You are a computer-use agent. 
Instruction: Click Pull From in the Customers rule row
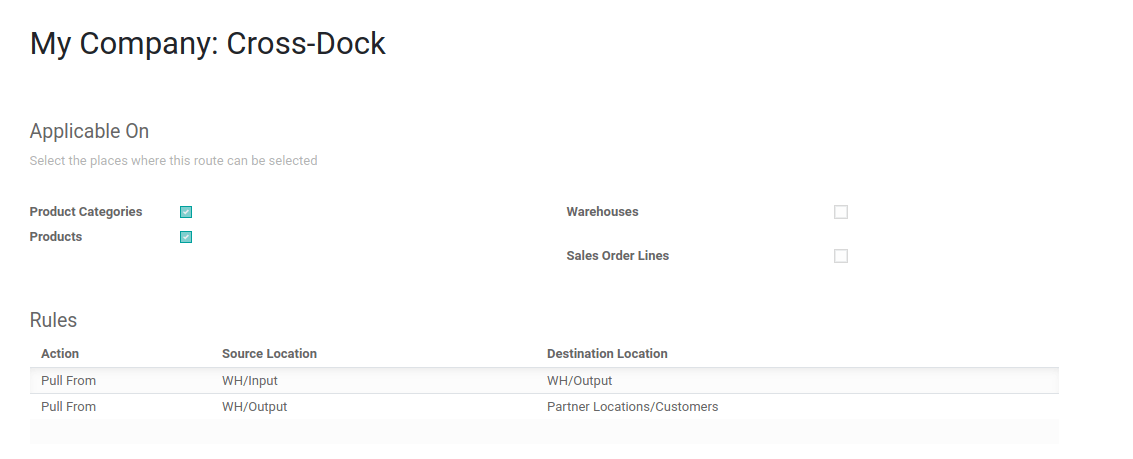point(68,407)
